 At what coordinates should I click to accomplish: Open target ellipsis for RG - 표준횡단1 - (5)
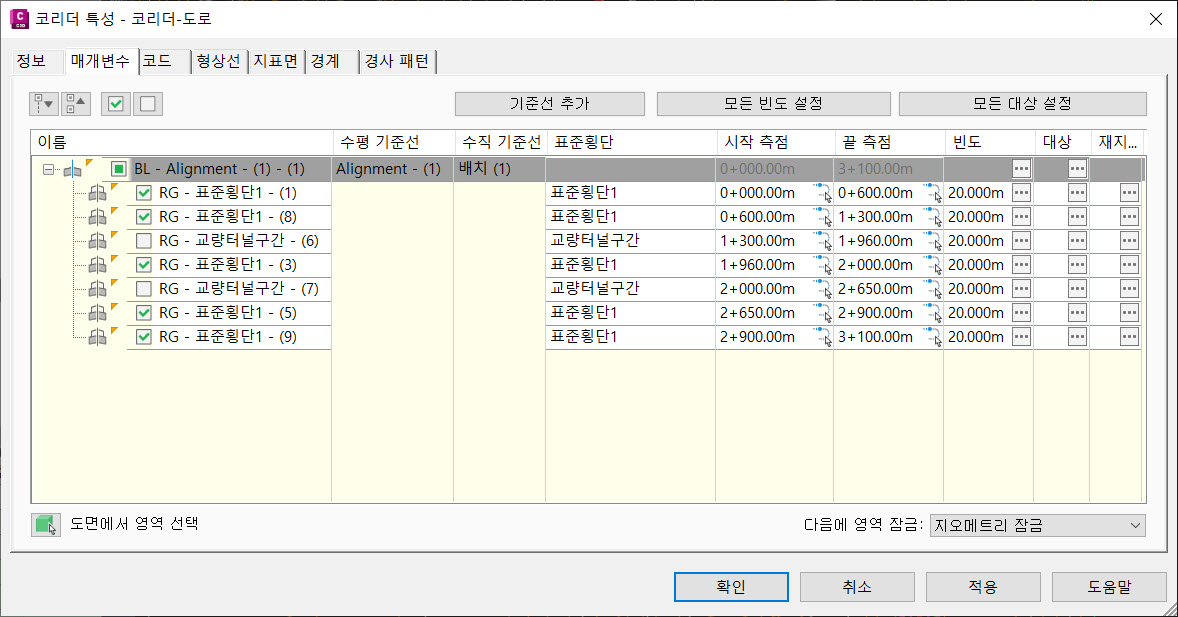pyautogui.click(x=1077, y=313)
